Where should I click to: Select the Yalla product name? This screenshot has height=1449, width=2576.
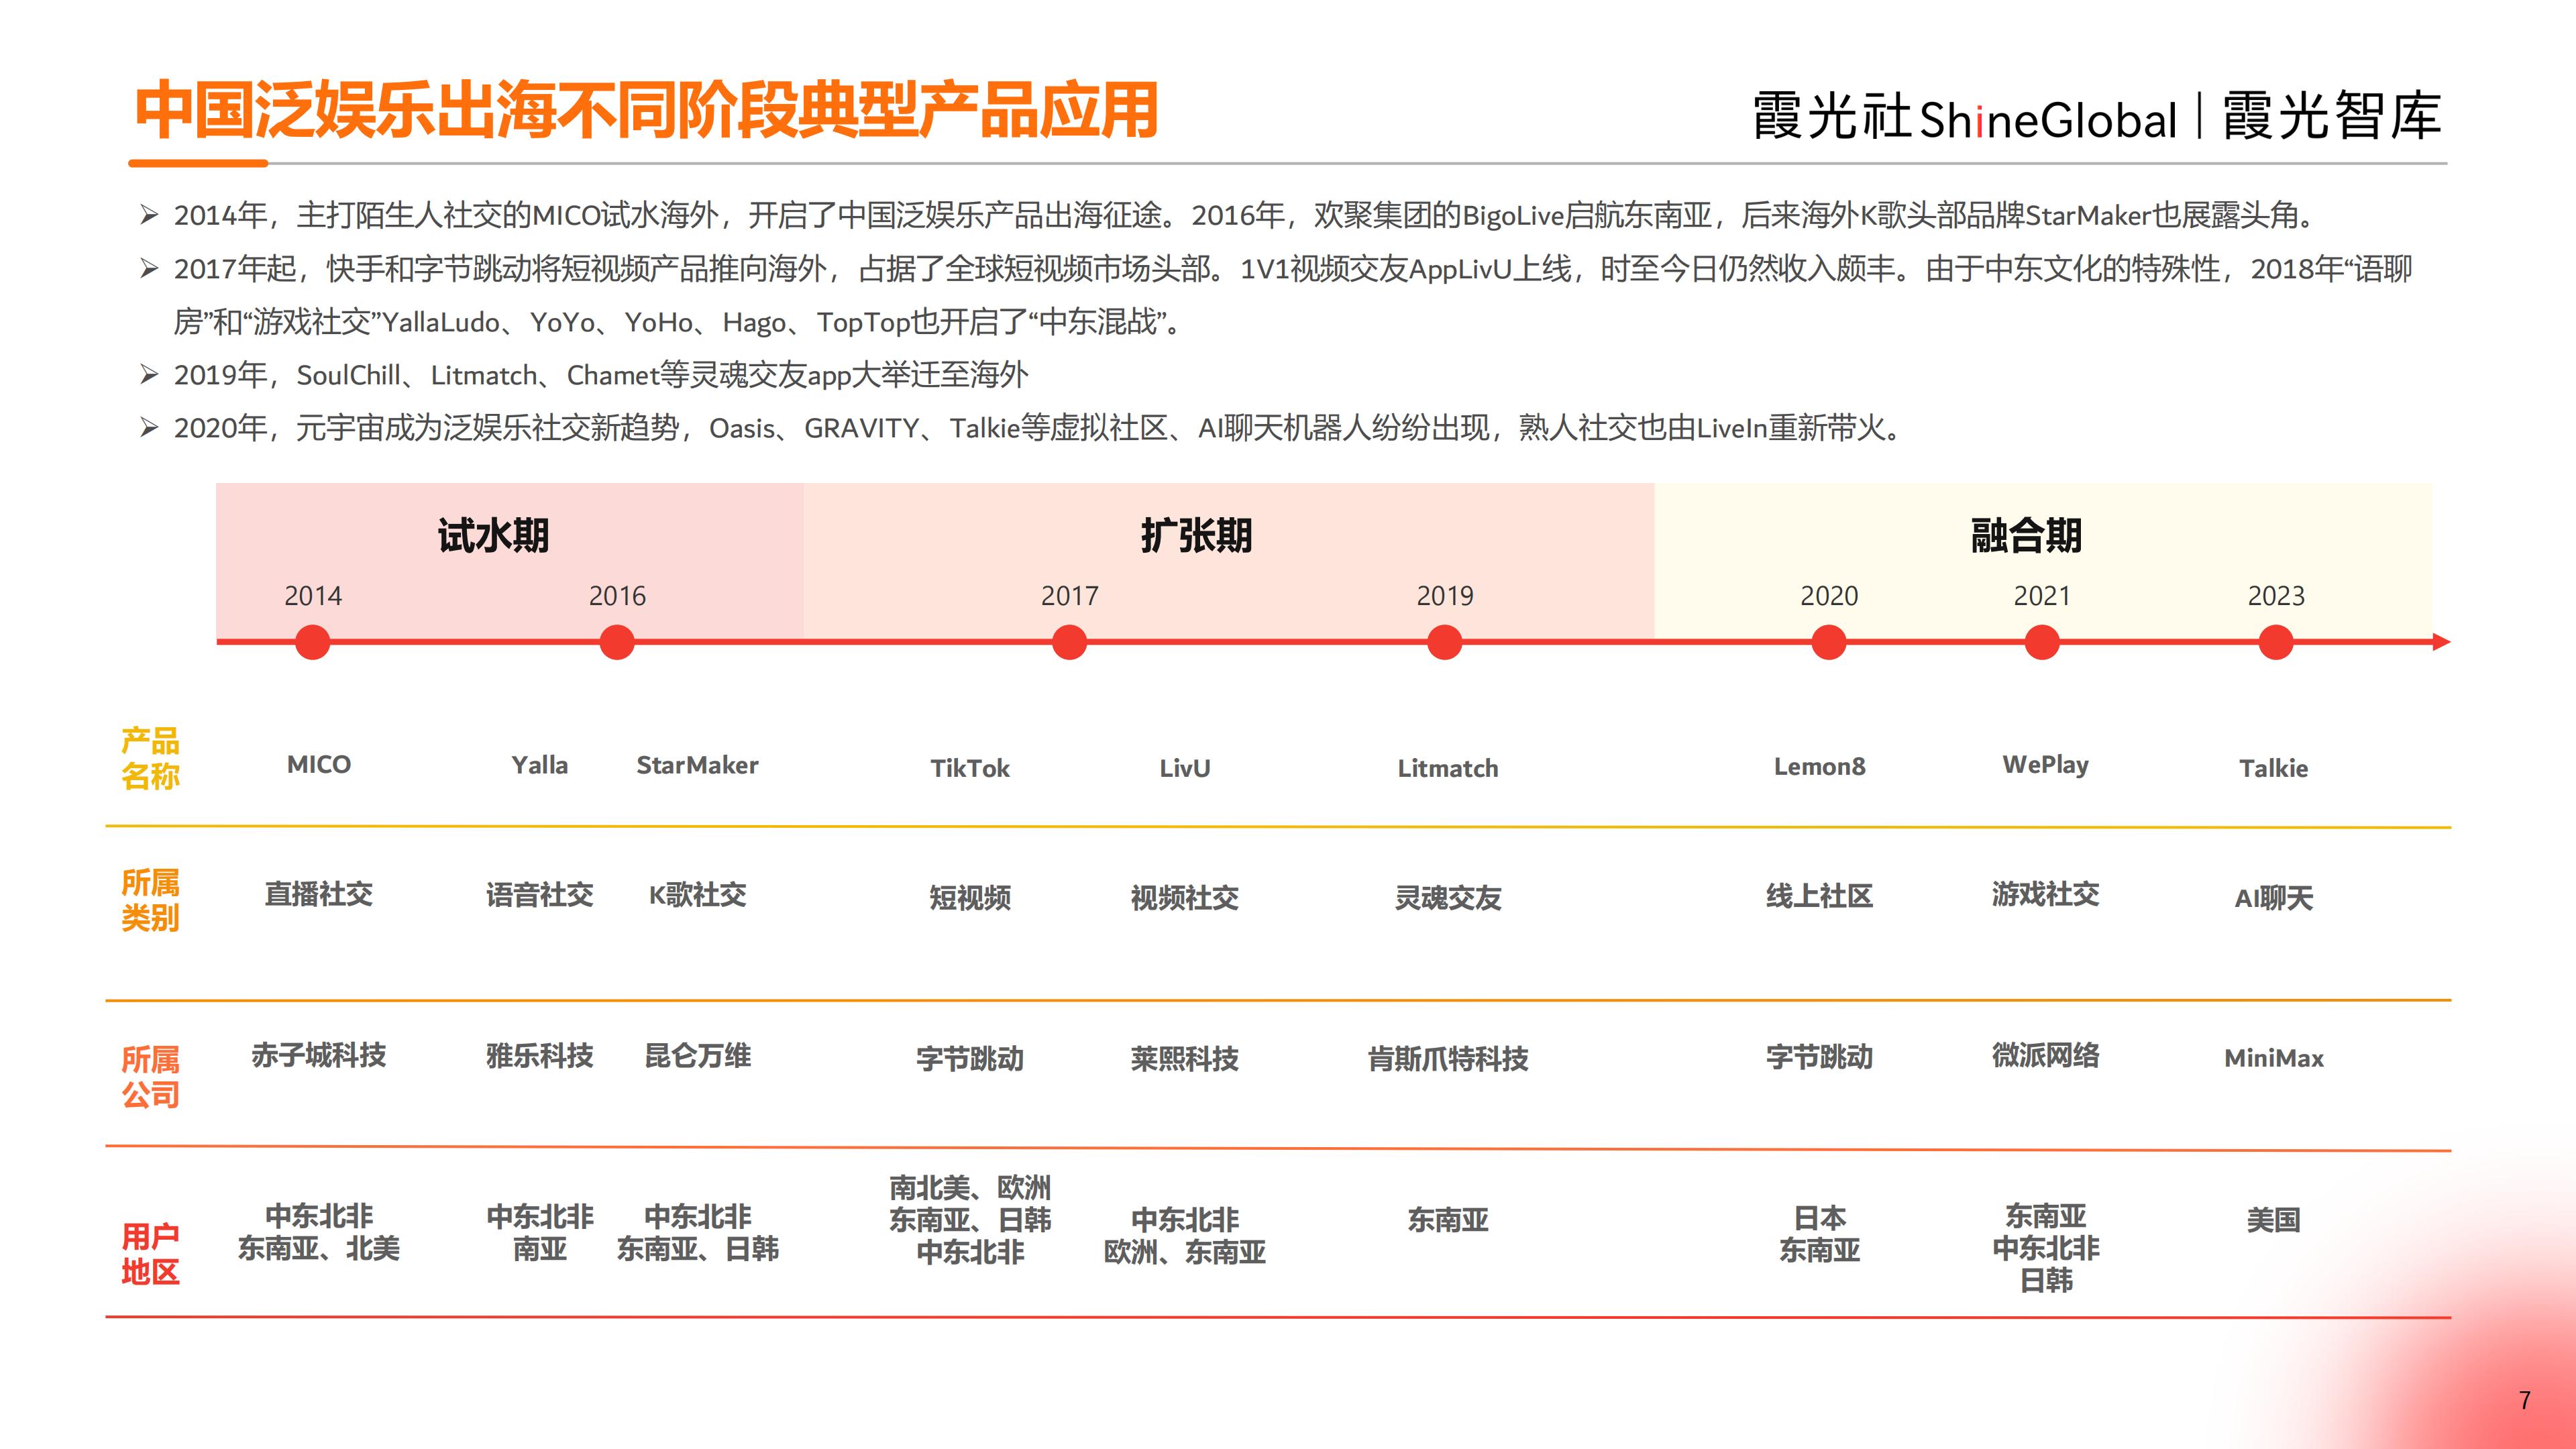[x=540, y=765]
